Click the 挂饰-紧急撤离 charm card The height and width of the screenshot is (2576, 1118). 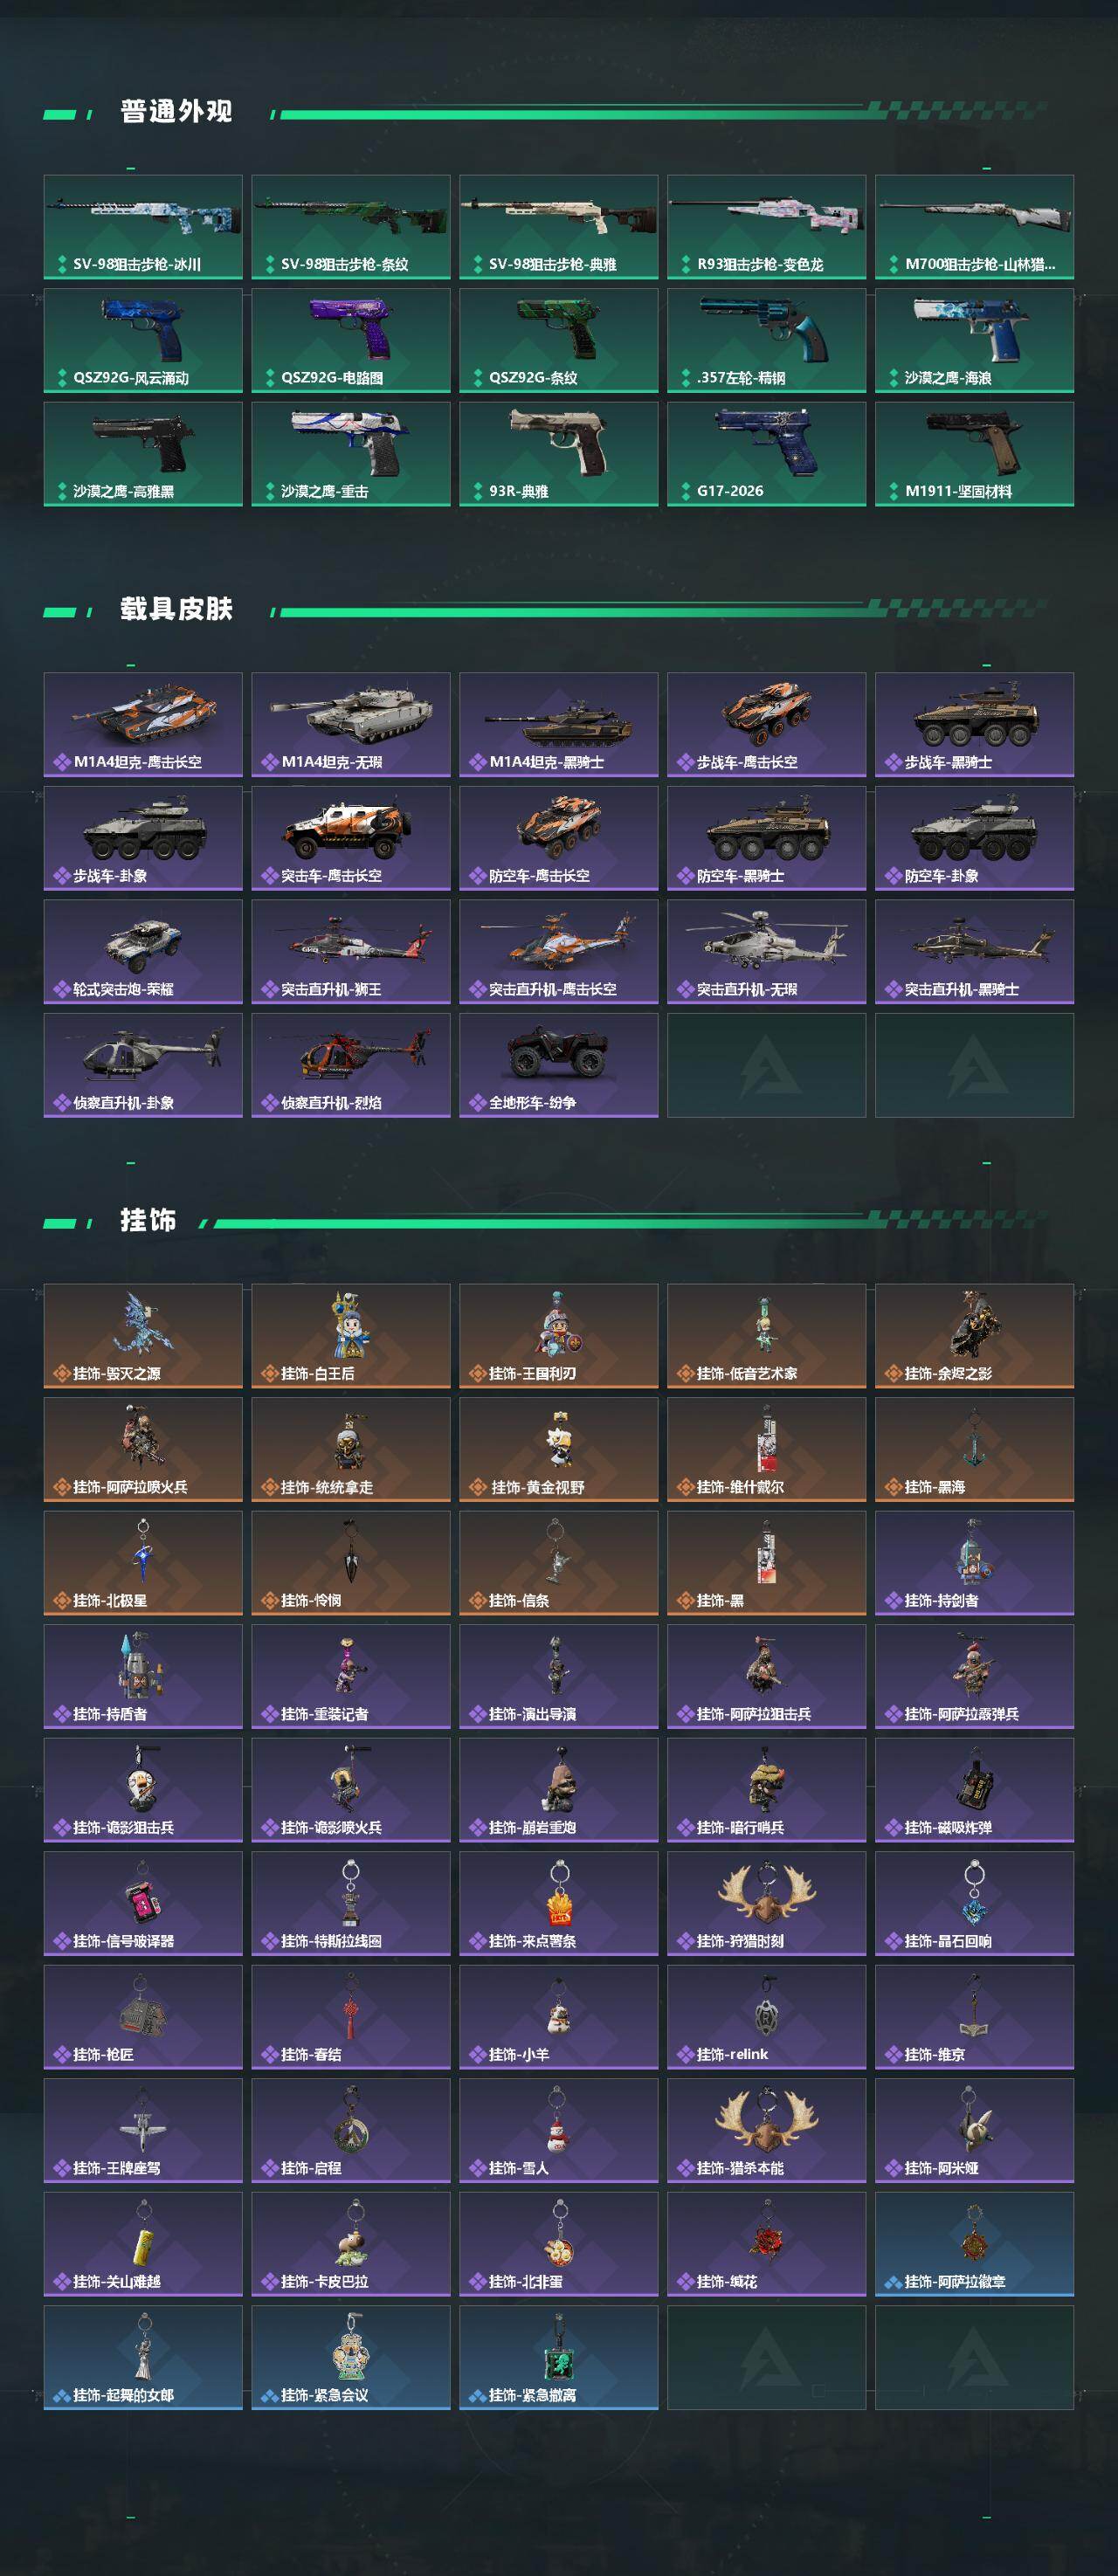point(558,2358)
